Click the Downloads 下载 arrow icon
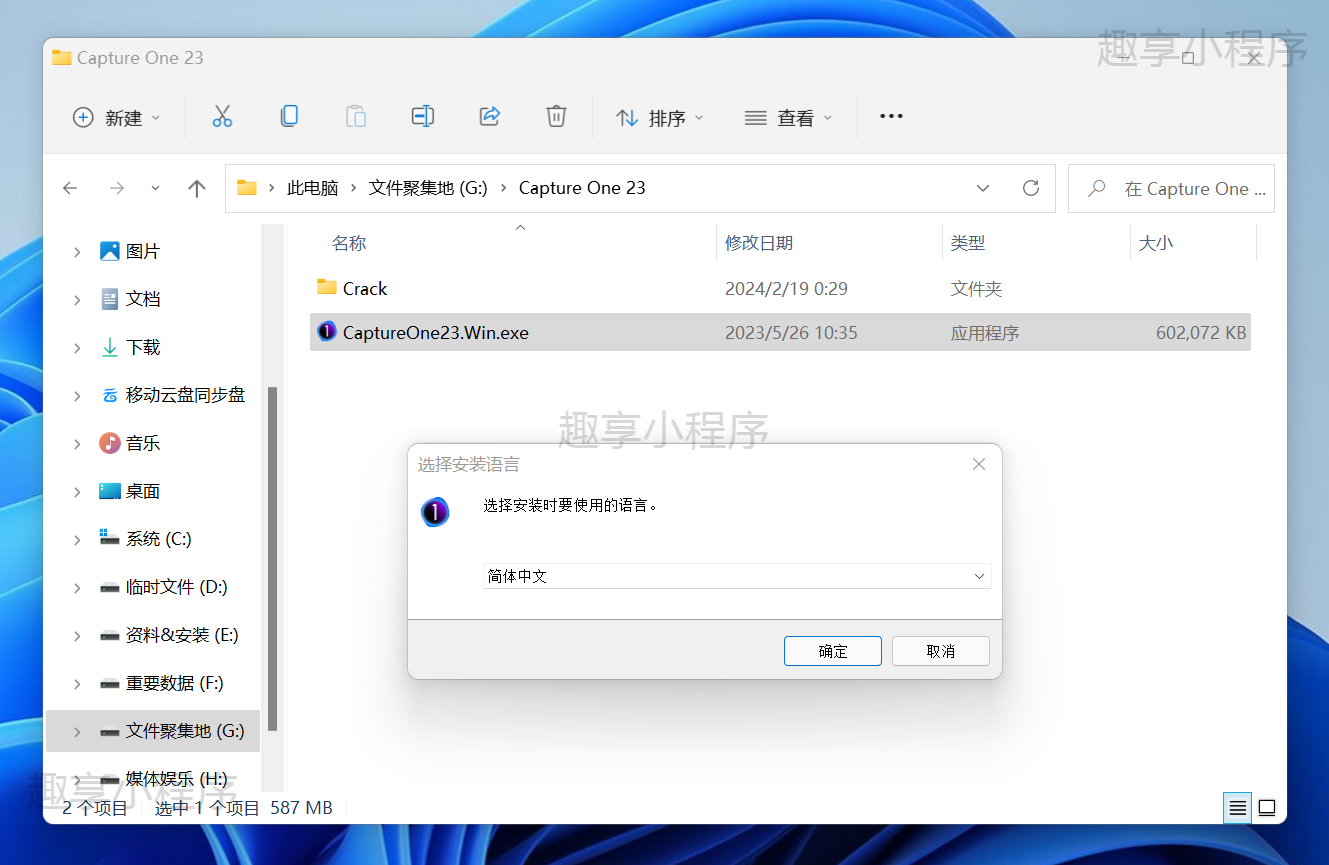This screenshot has height=865, width=1329. coord(110,347)
